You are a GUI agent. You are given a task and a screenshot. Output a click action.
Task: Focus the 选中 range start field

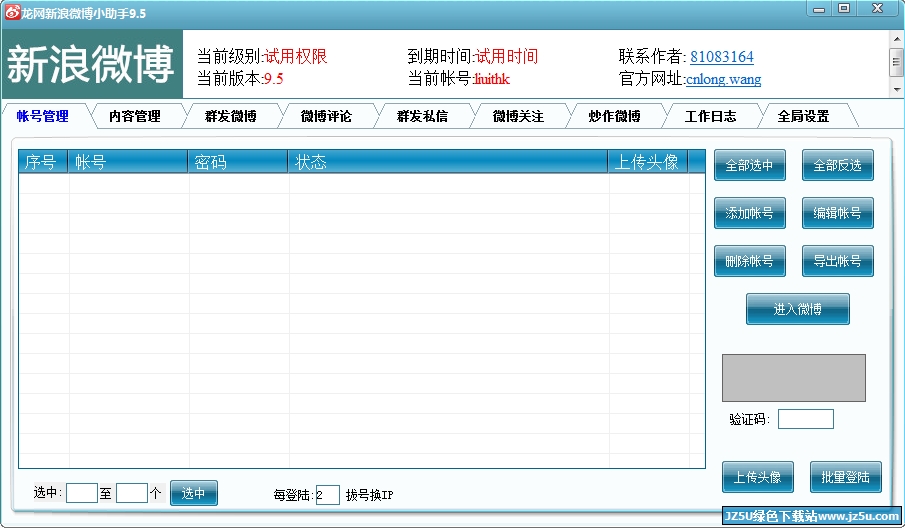point(81,493)
